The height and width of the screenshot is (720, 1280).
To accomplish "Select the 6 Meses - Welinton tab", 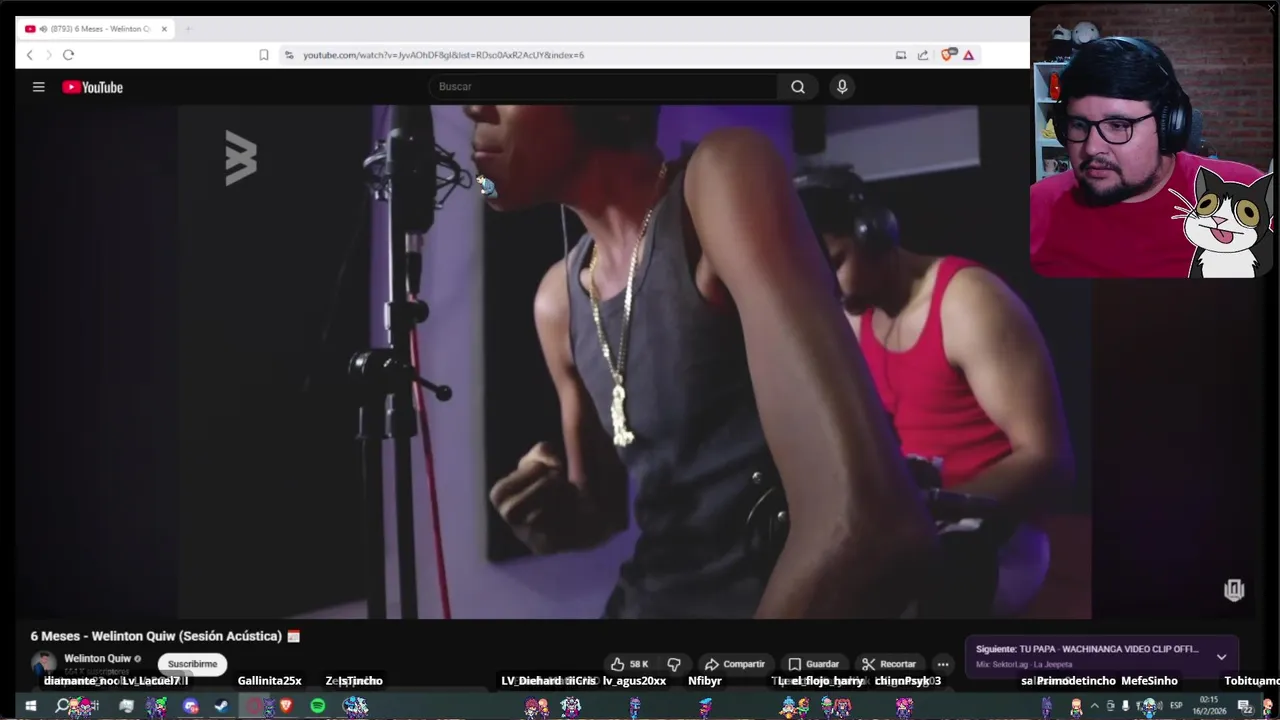I will click(97, 29).
